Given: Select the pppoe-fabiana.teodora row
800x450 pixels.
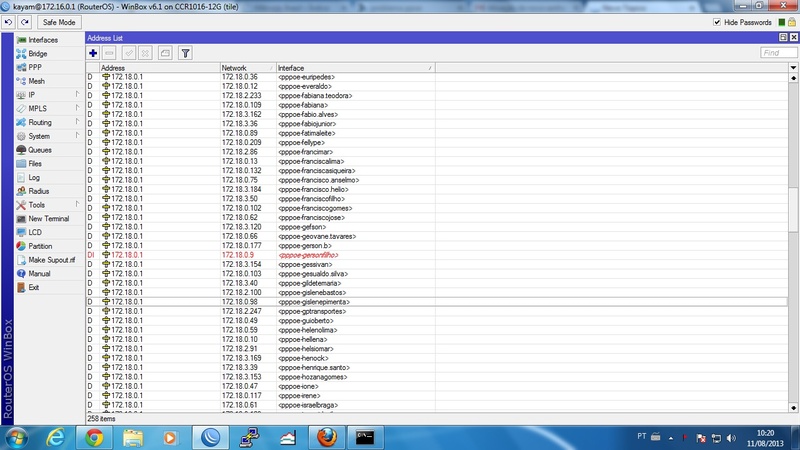Looking at the screenshot, I should (437, 95).
